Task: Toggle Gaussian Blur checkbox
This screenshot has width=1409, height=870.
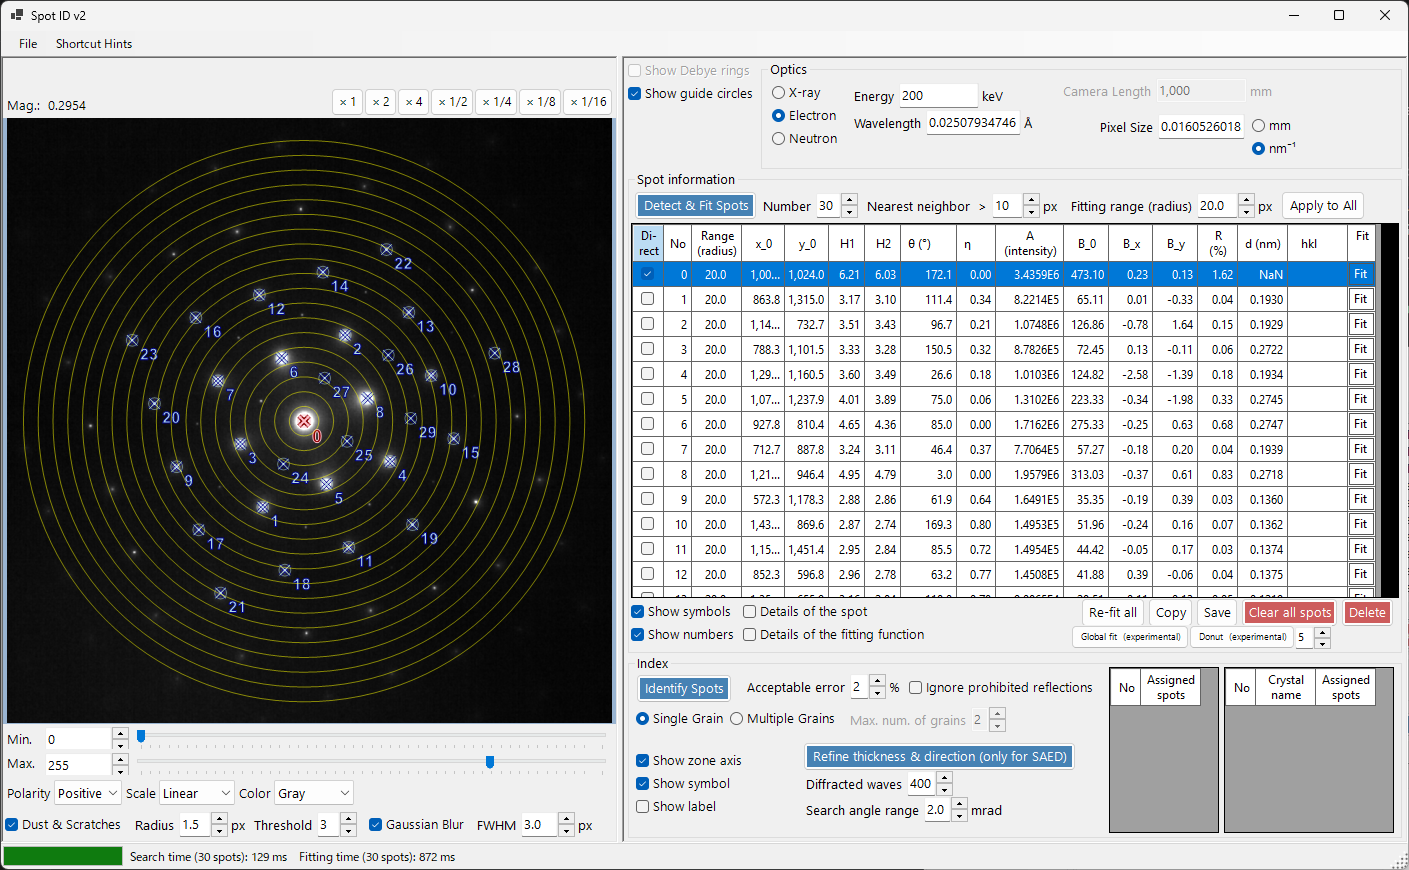Action: coord(376,825)
